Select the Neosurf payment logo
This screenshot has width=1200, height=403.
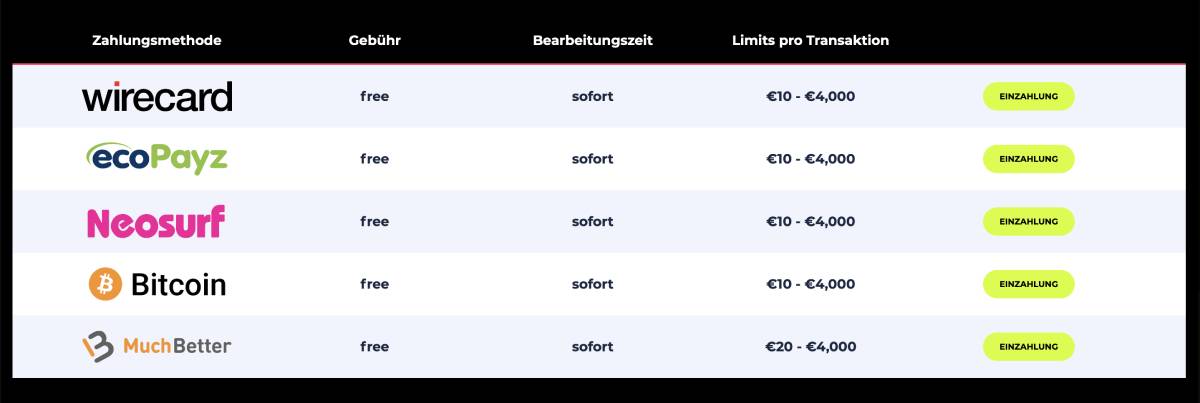156,221
